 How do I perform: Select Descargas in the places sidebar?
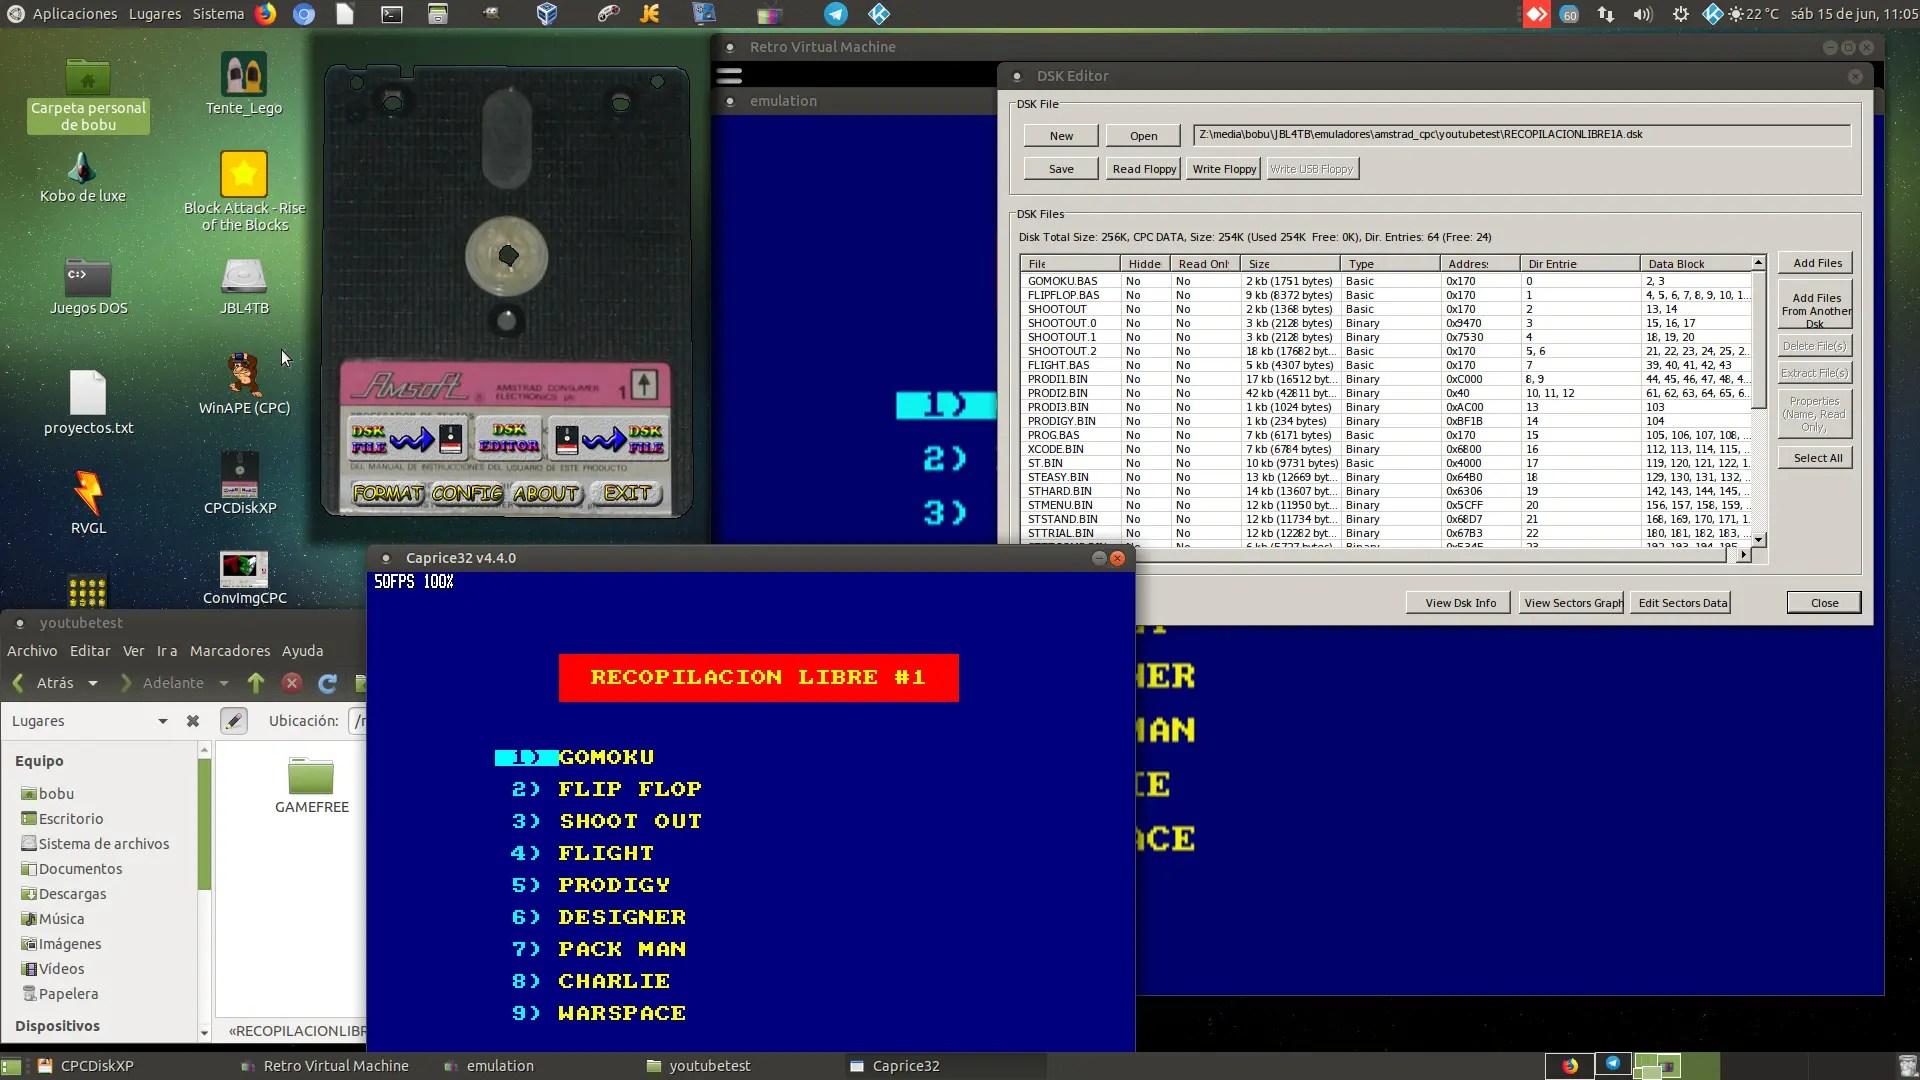pyautogui.click(x=72, y=894)
